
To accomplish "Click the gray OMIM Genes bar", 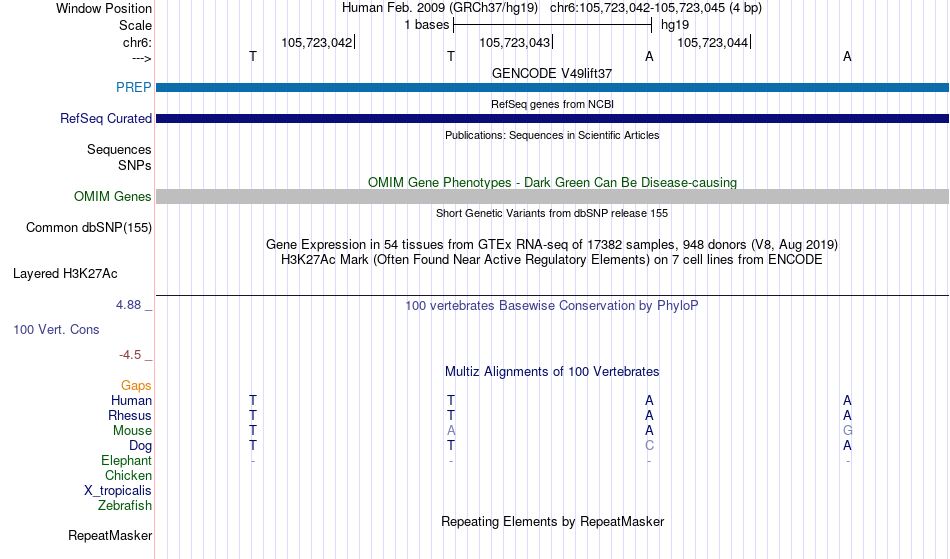I will 552,196.
